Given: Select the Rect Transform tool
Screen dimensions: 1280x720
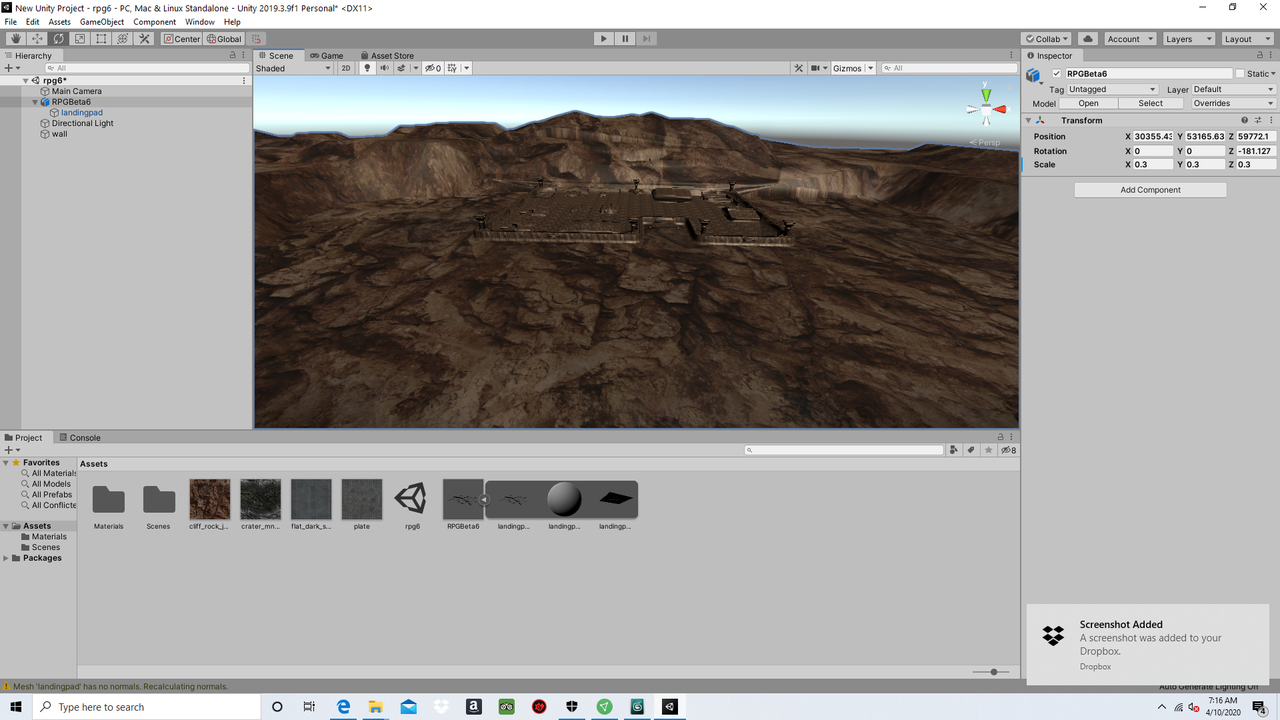Looking at the screenshot, I should (x=101, y=38).
